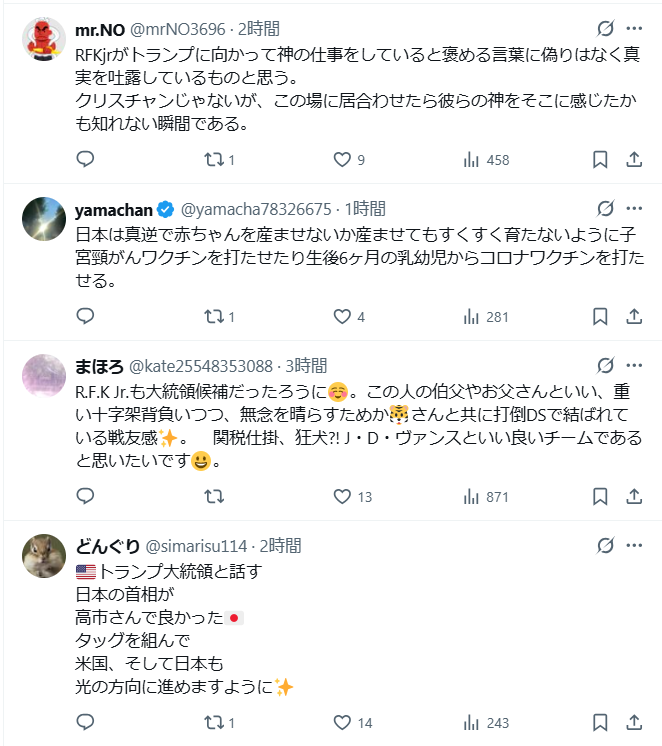Repost どんぐり's post about Trump

[x=213, y=722]
